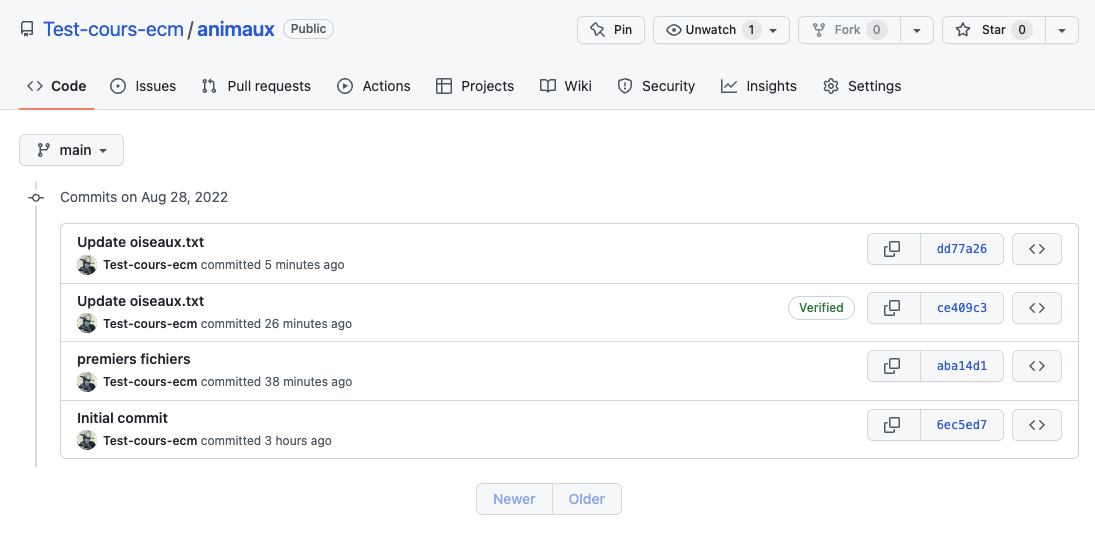This screenshot has width=1095, height=539.
Task: Pin this repository
Action: [611, 30]
